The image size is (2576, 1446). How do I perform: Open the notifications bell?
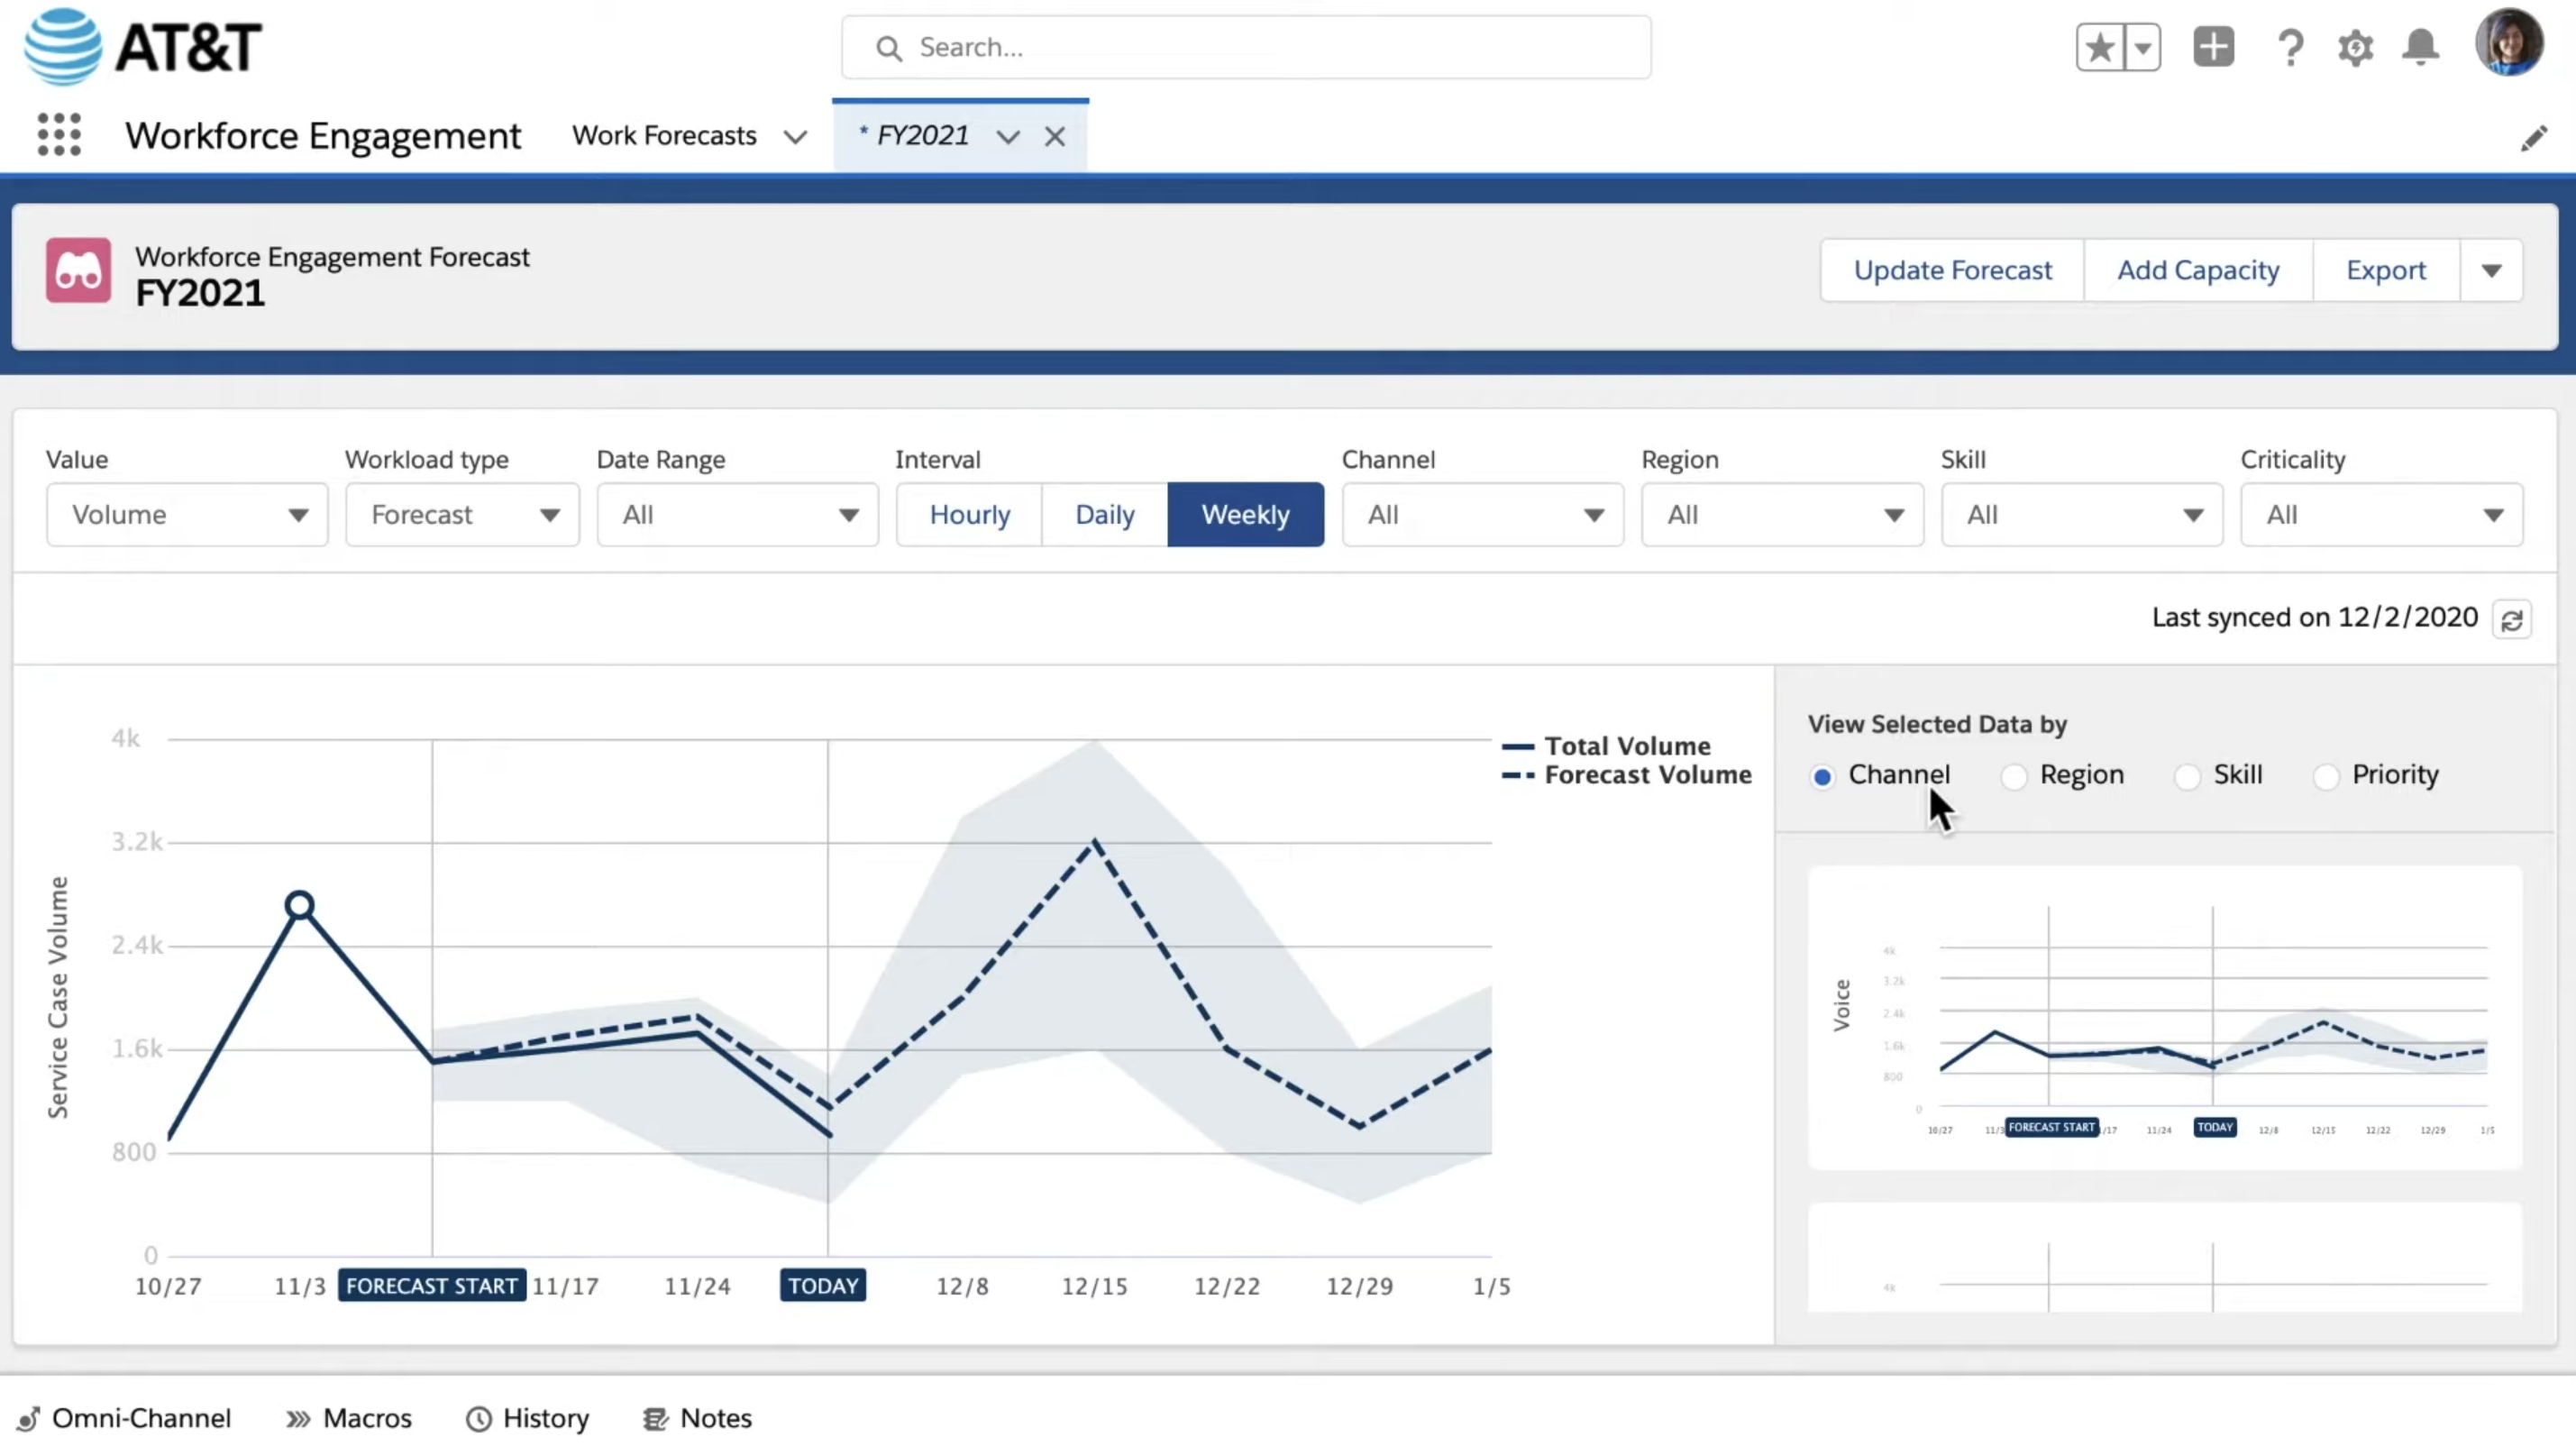(x=2420, y=47)
